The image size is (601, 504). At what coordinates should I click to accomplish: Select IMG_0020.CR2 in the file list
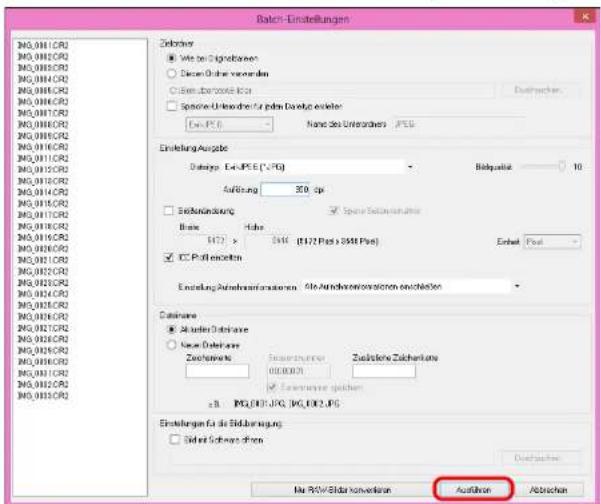[43, 249]
